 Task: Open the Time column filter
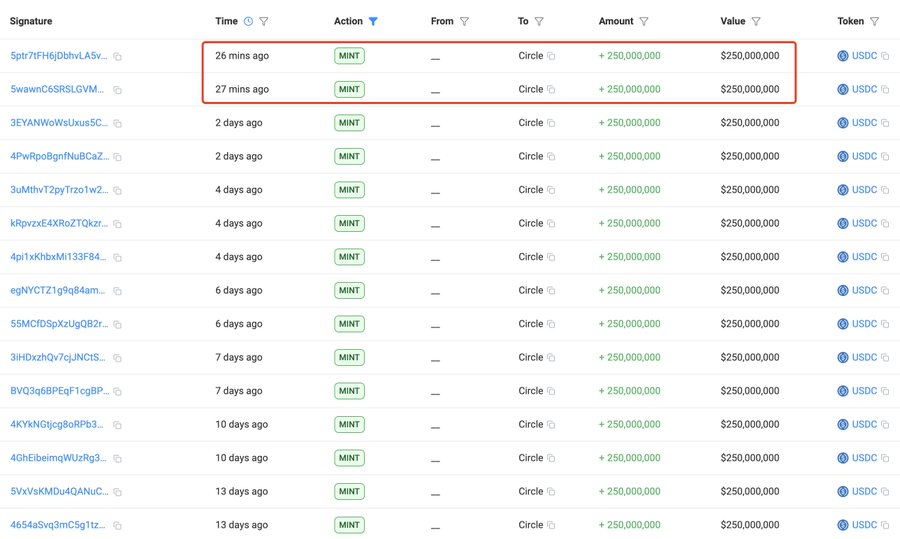click(264, 21)
